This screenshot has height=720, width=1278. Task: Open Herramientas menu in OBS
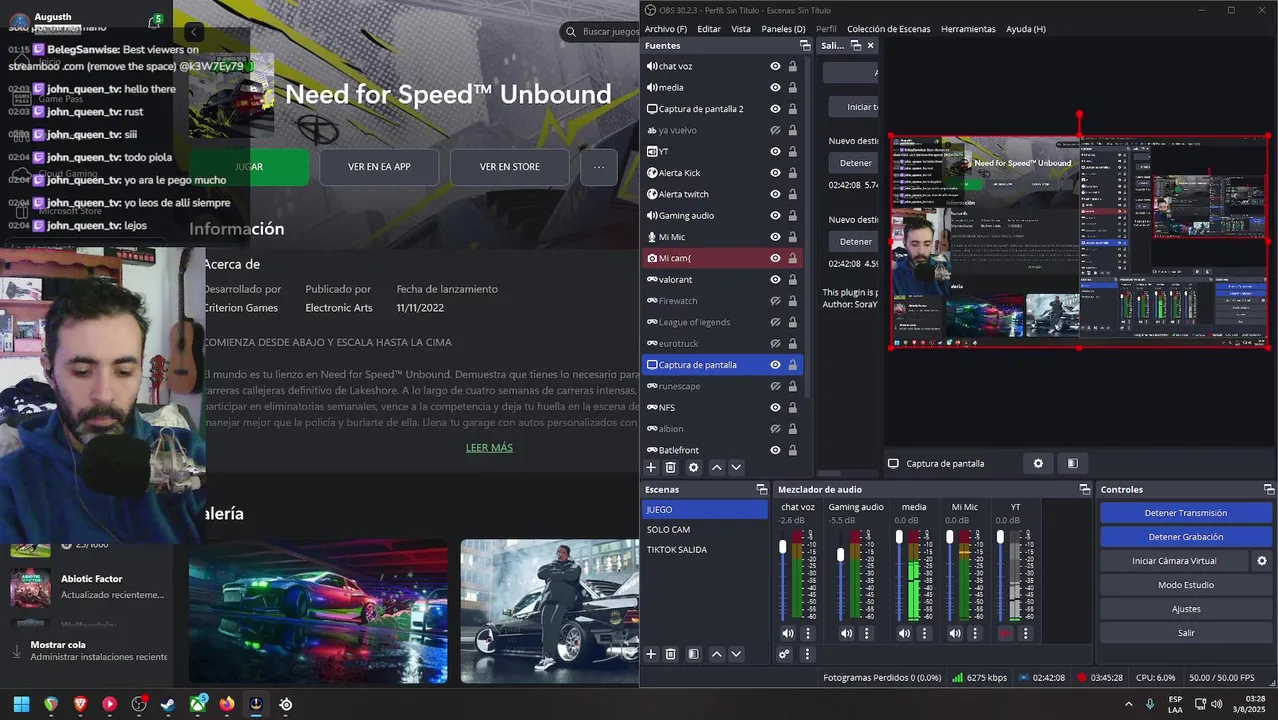pos(968,29)
